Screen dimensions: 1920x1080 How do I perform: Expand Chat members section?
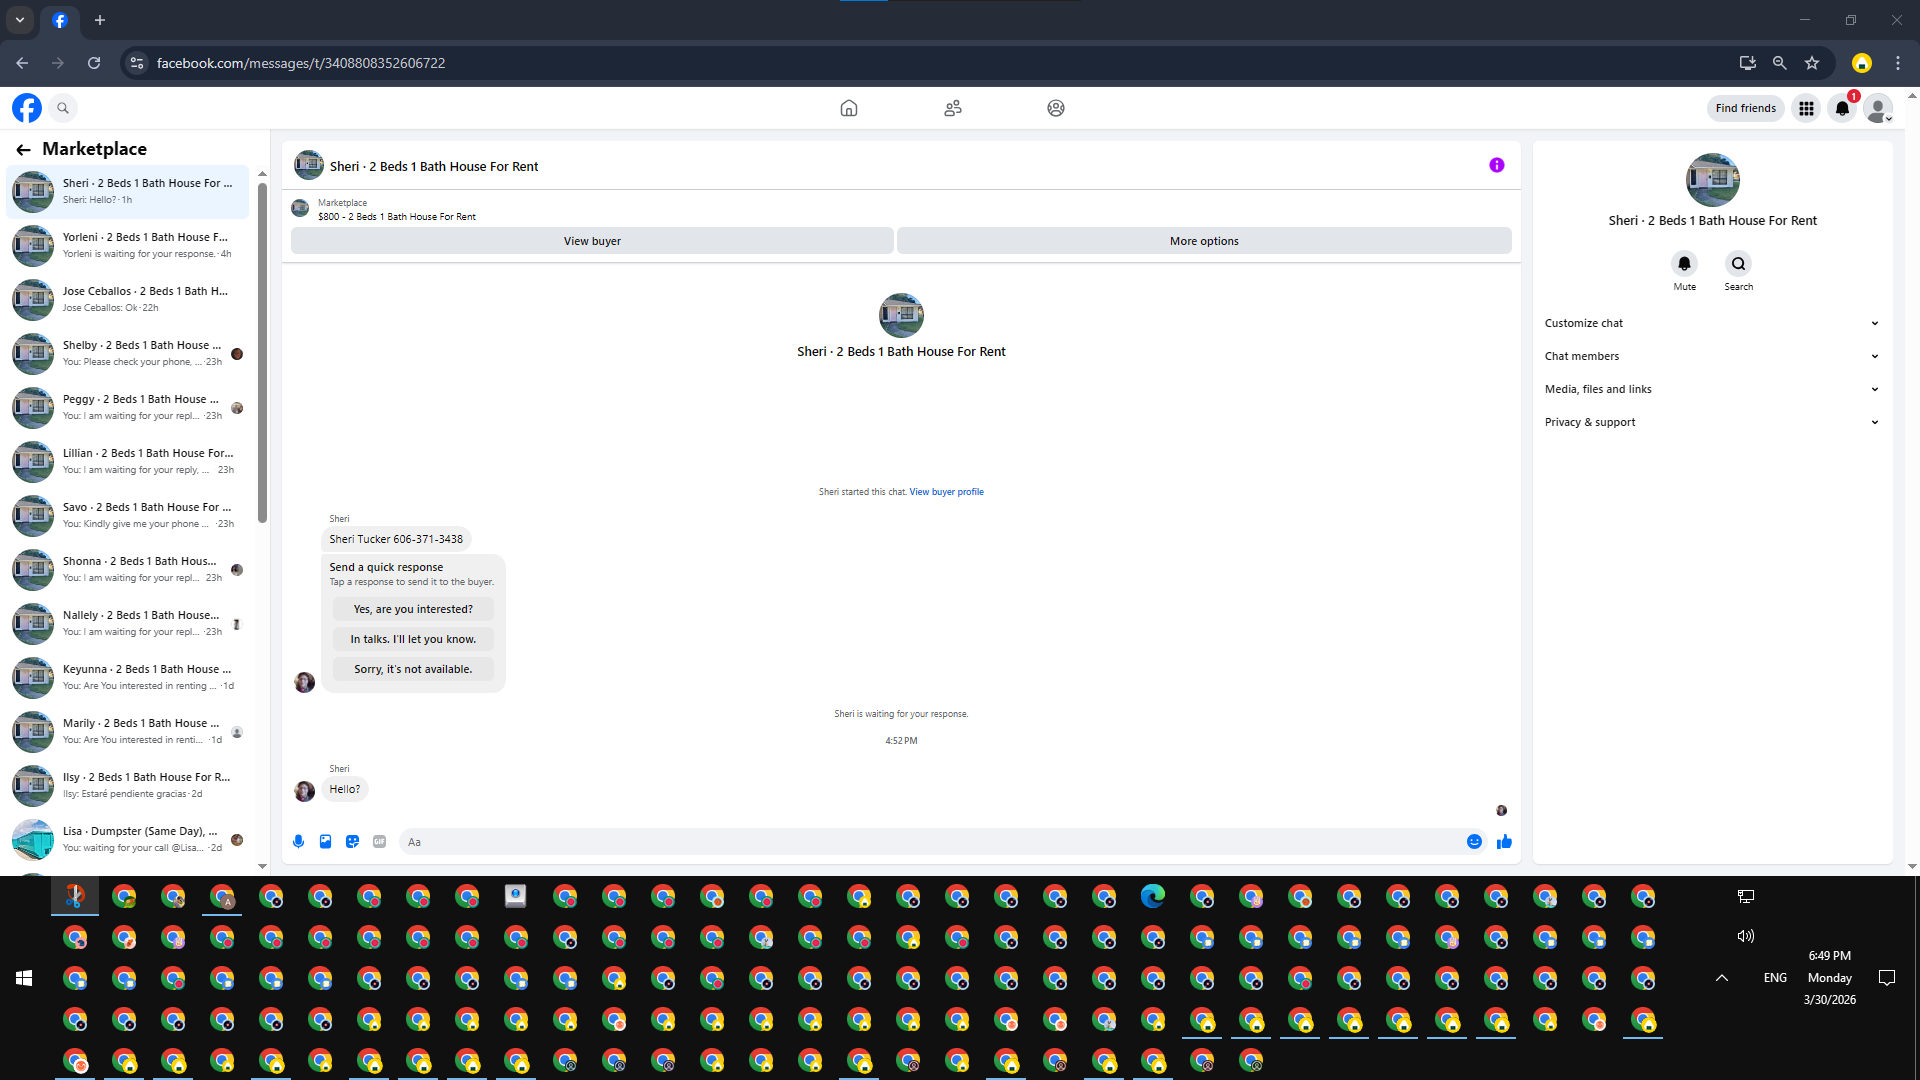coord(1711,356)
